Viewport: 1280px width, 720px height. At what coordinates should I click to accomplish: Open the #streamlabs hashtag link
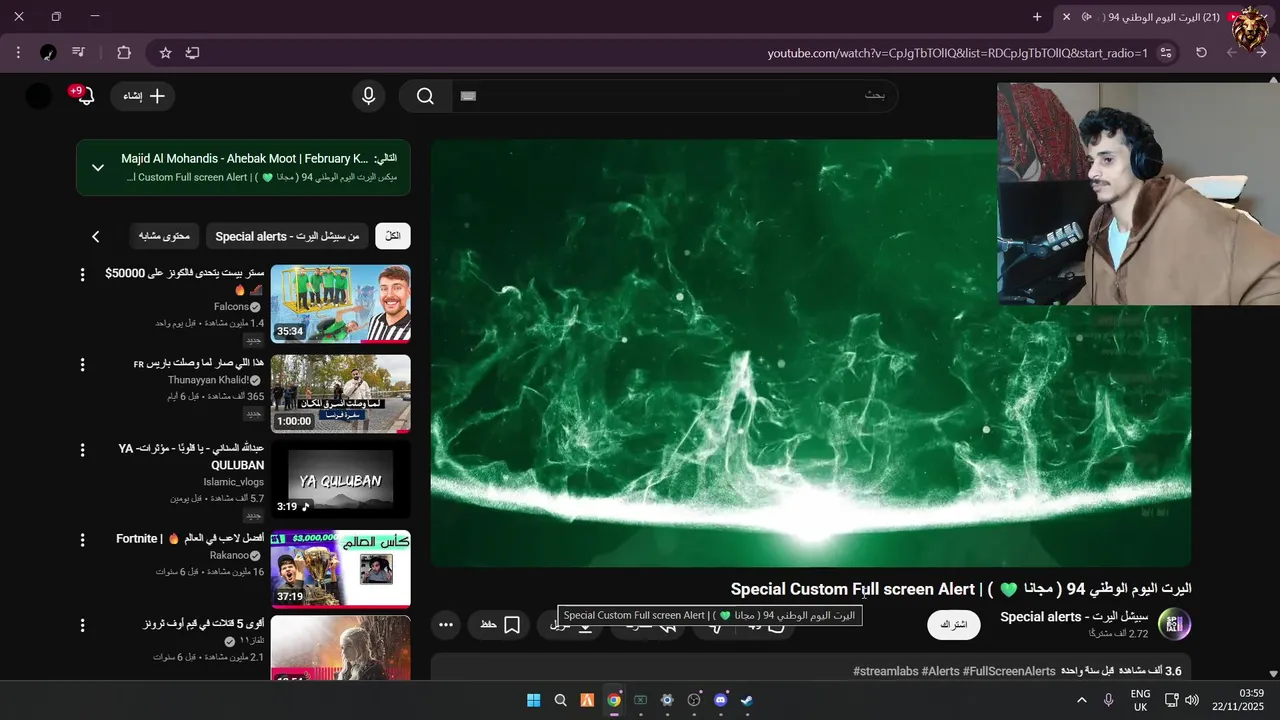pyautogui.click(x=885, y=671)
